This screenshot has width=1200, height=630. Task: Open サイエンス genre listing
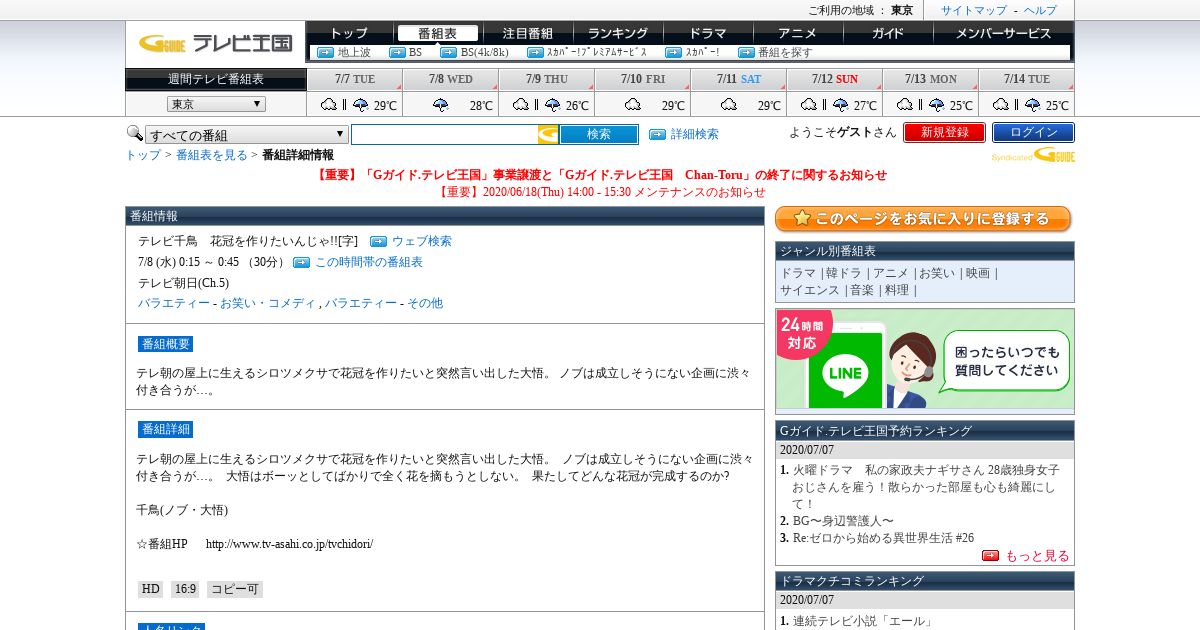pyautogui.click(x=809, y=290)
